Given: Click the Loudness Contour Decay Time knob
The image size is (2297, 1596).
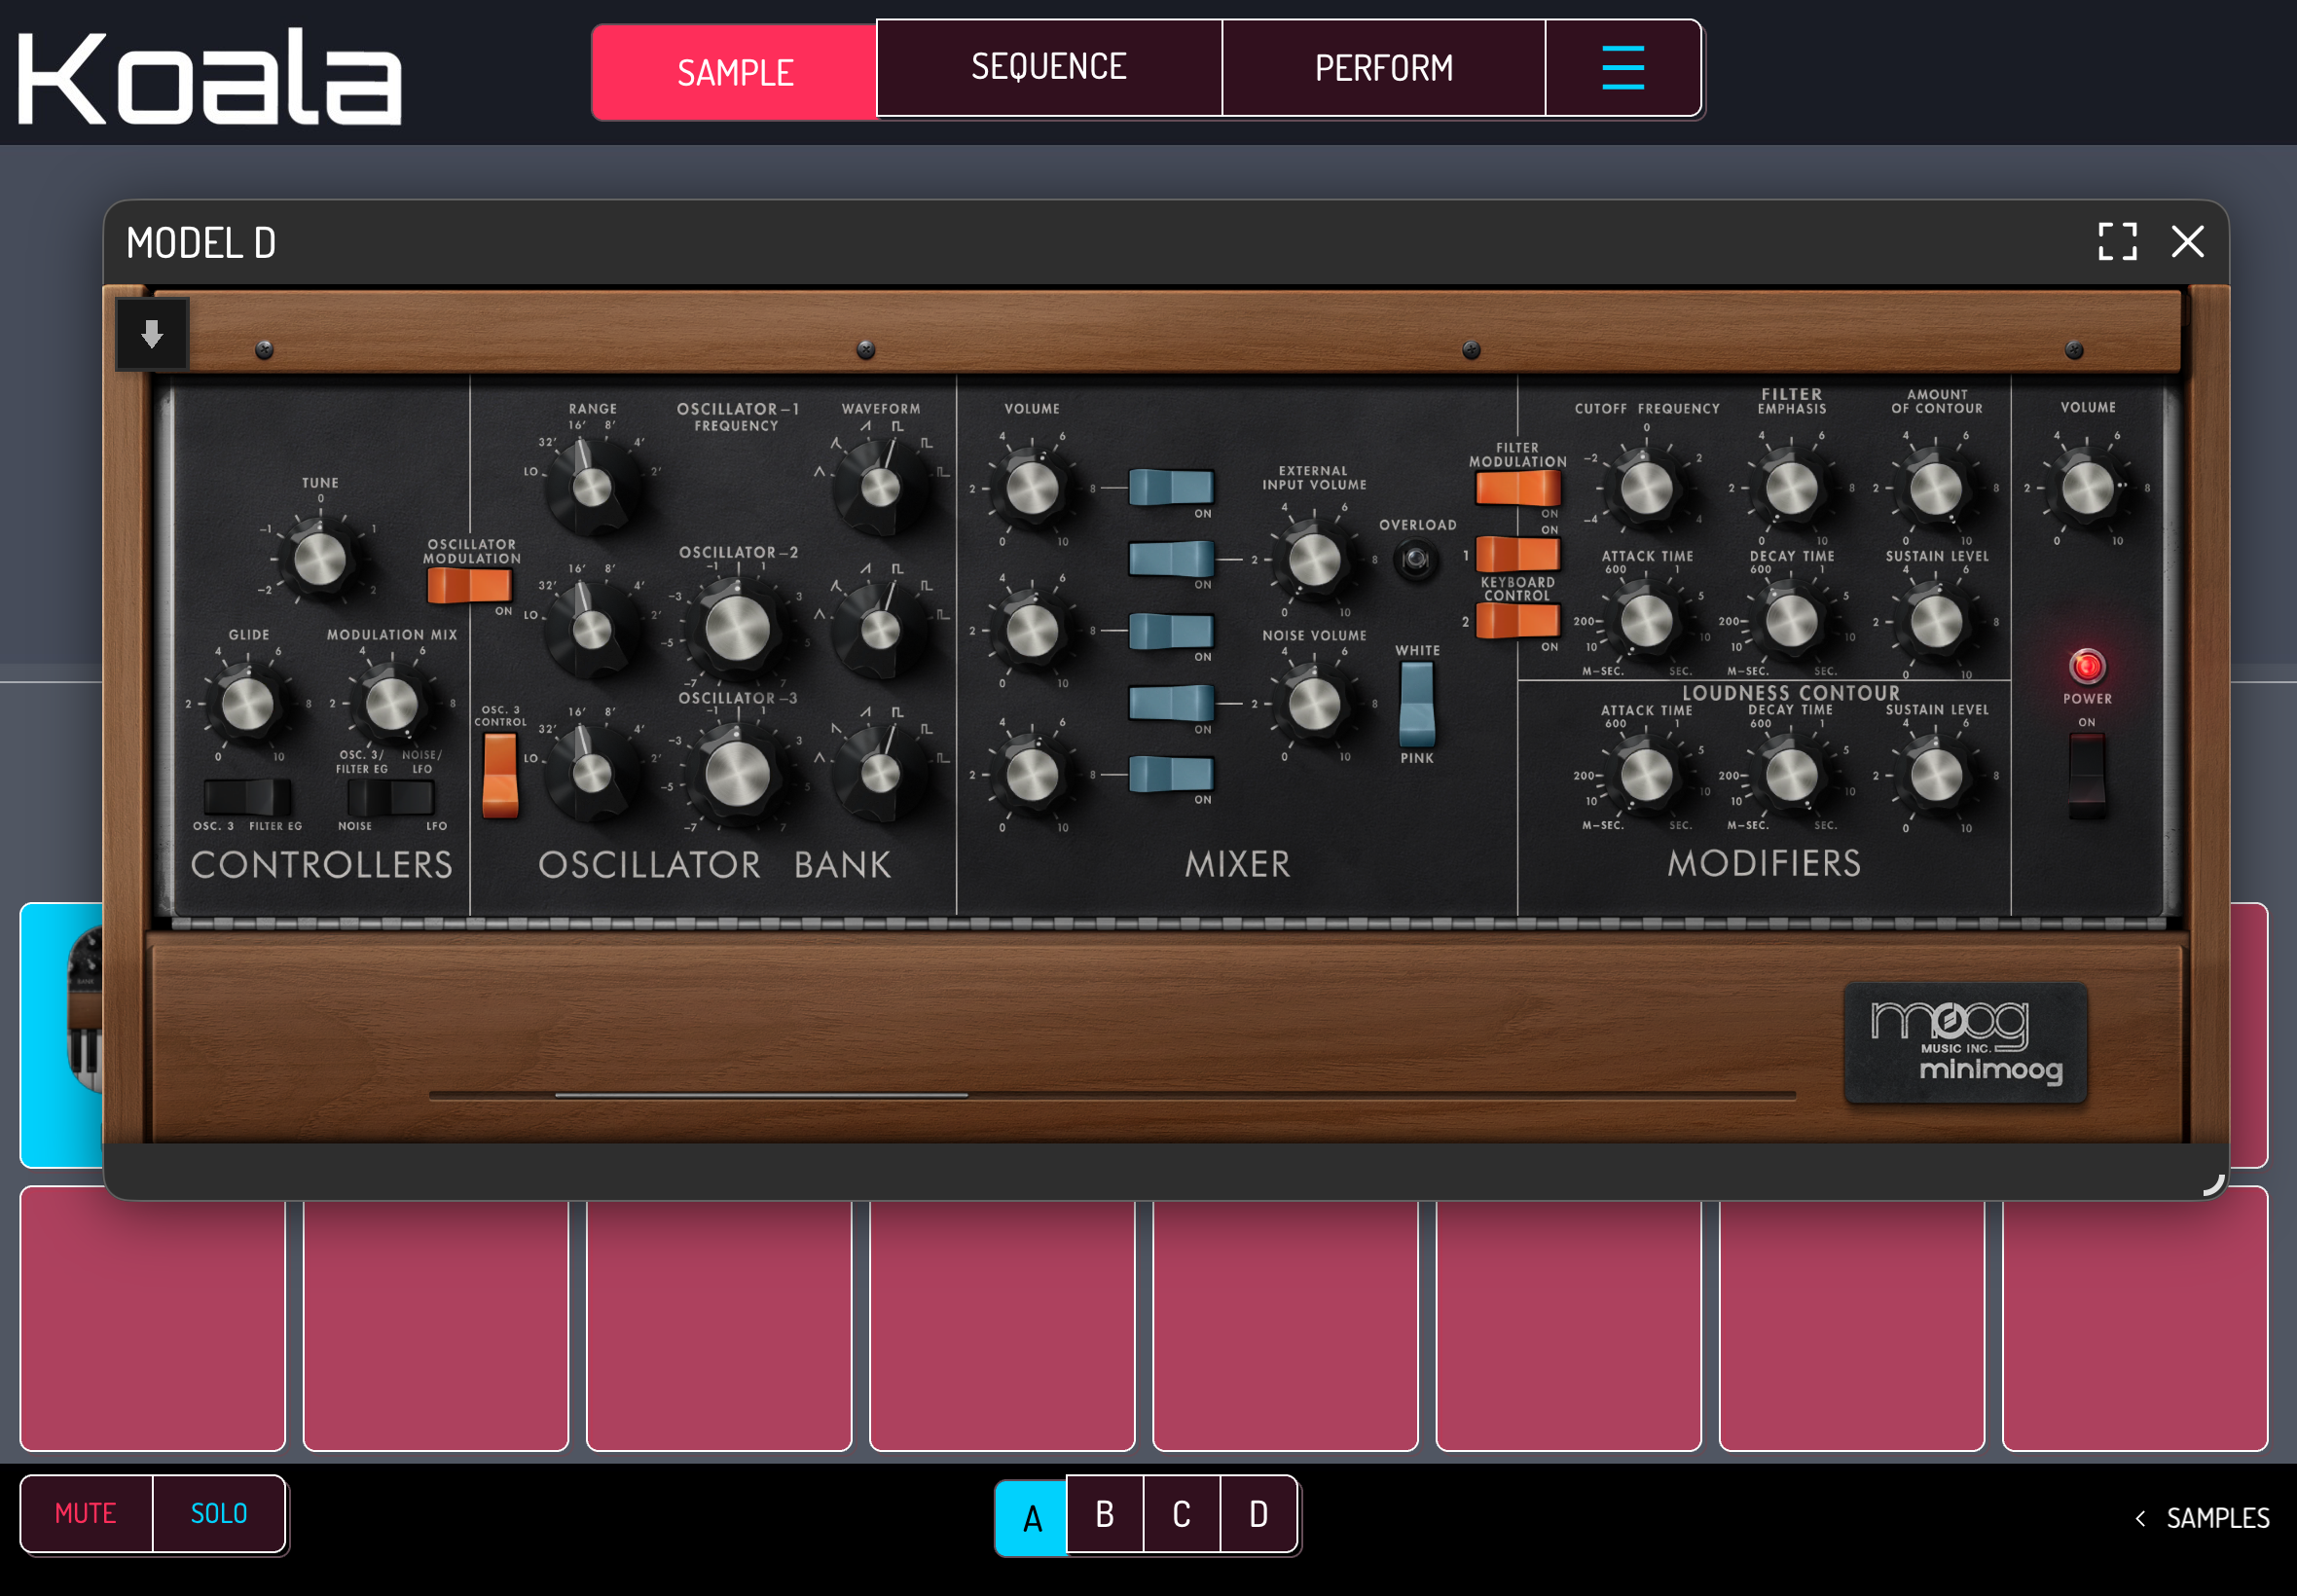Looking at the screenshot, I should [1791, 774].
